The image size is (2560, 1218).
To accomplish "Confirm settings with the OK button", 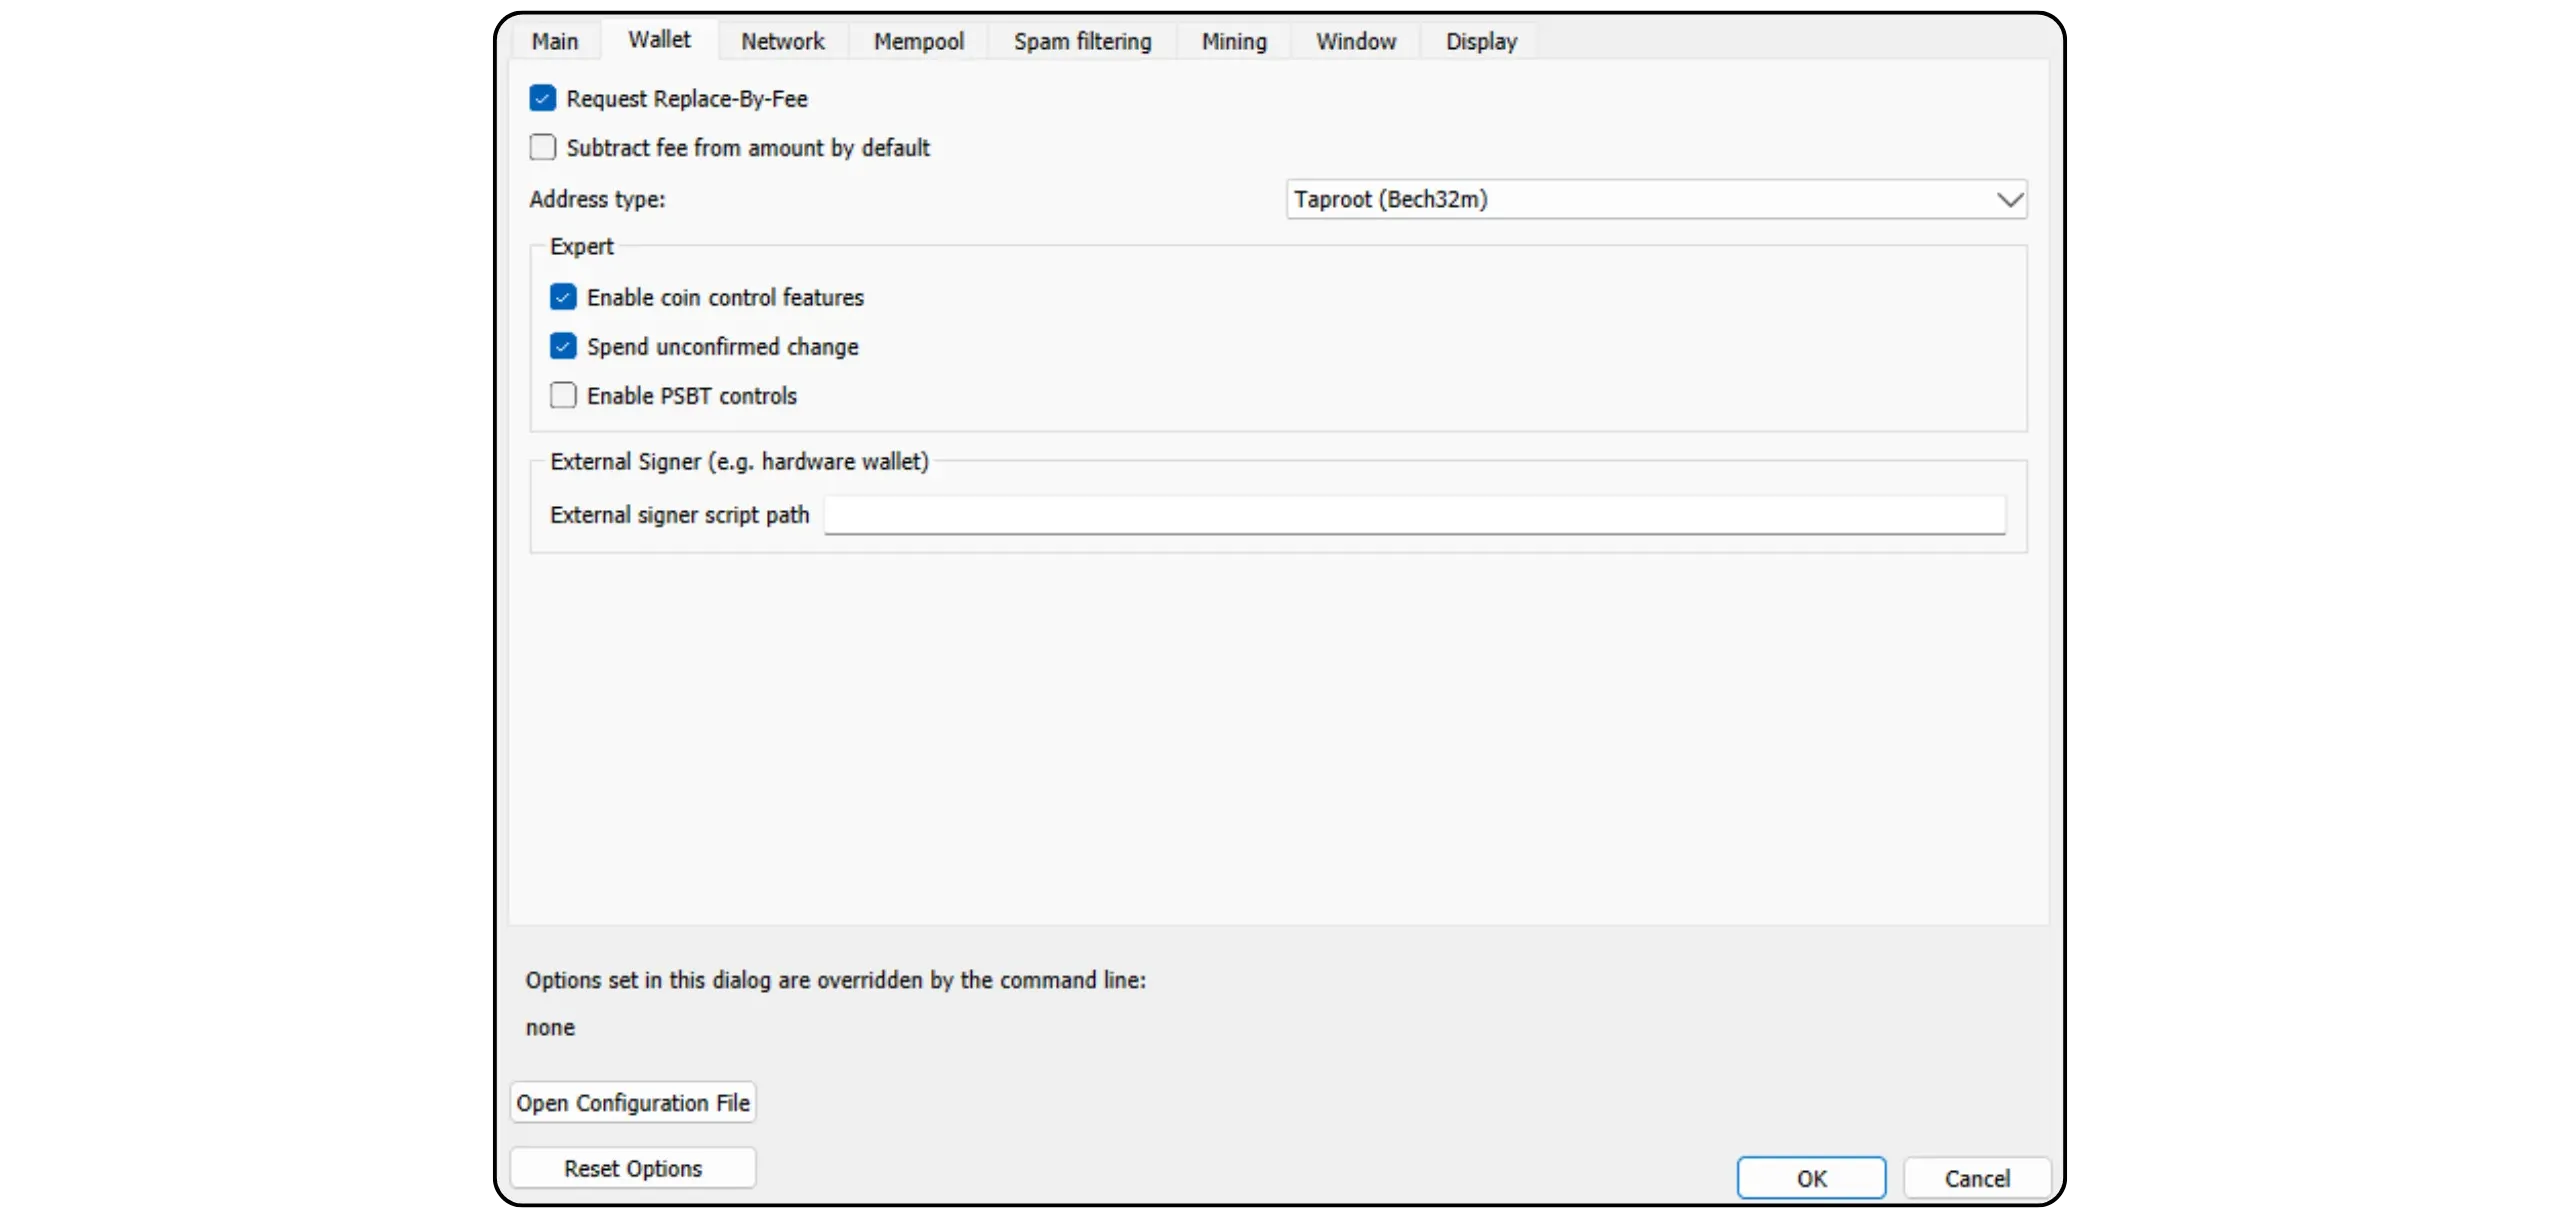I will click(x=1811, y=1178).
